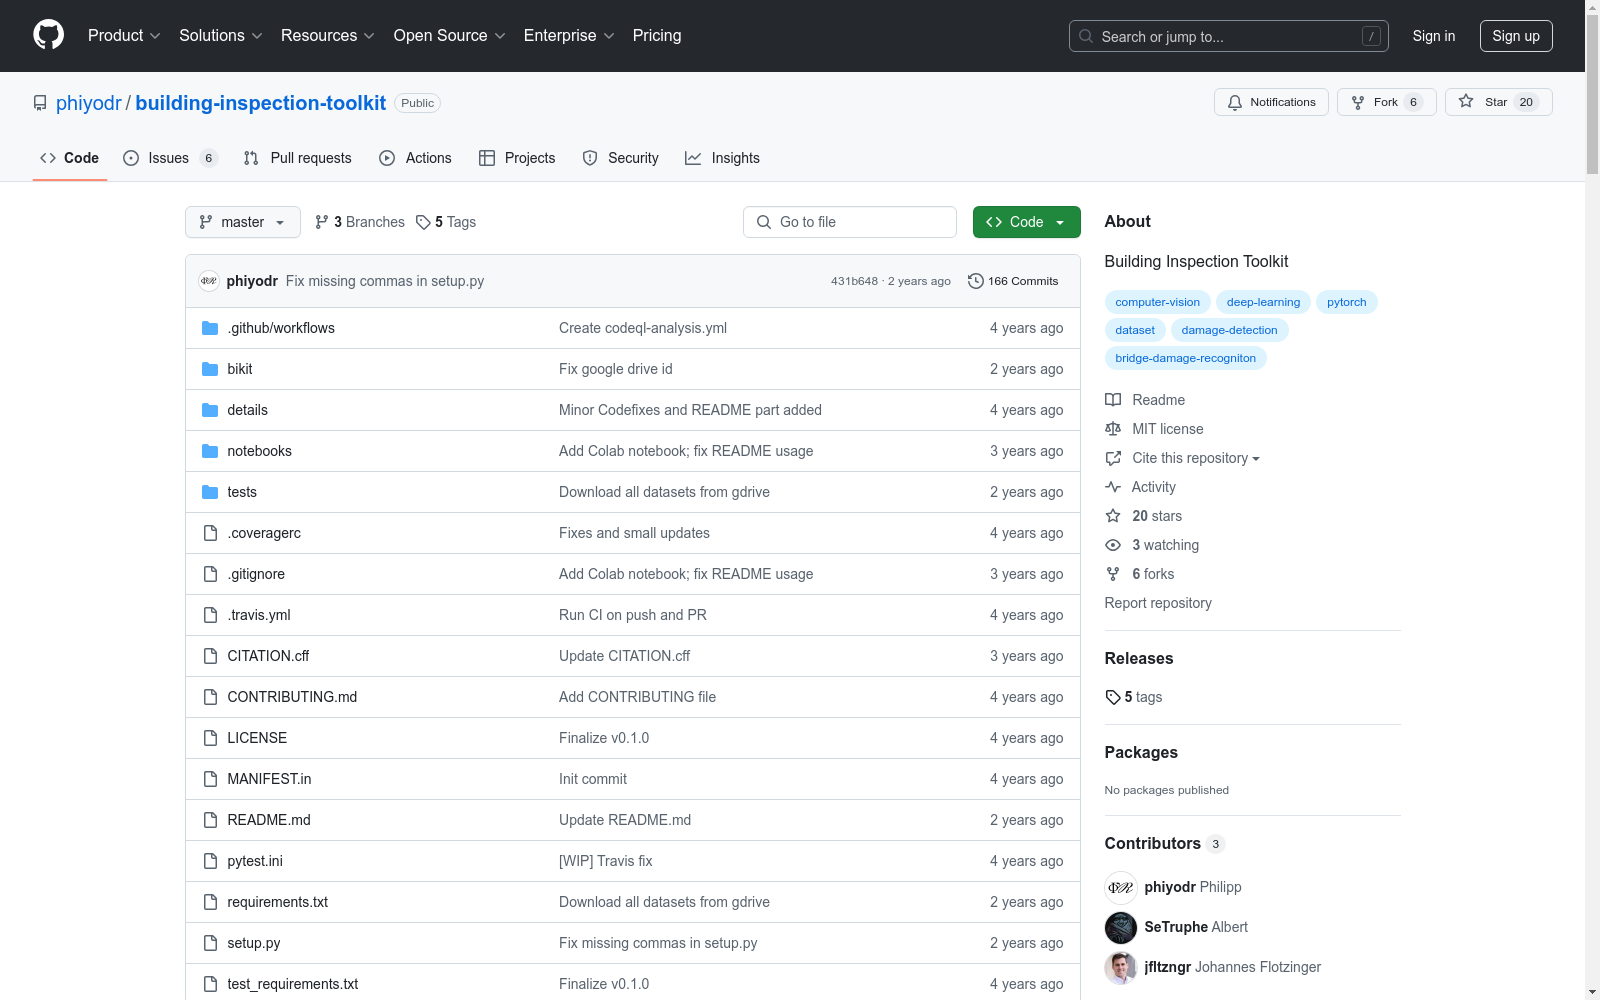The width and height of the screenshot is (1600, 1000).
Task: Open the master branch selector
Action: pos(243,222)
